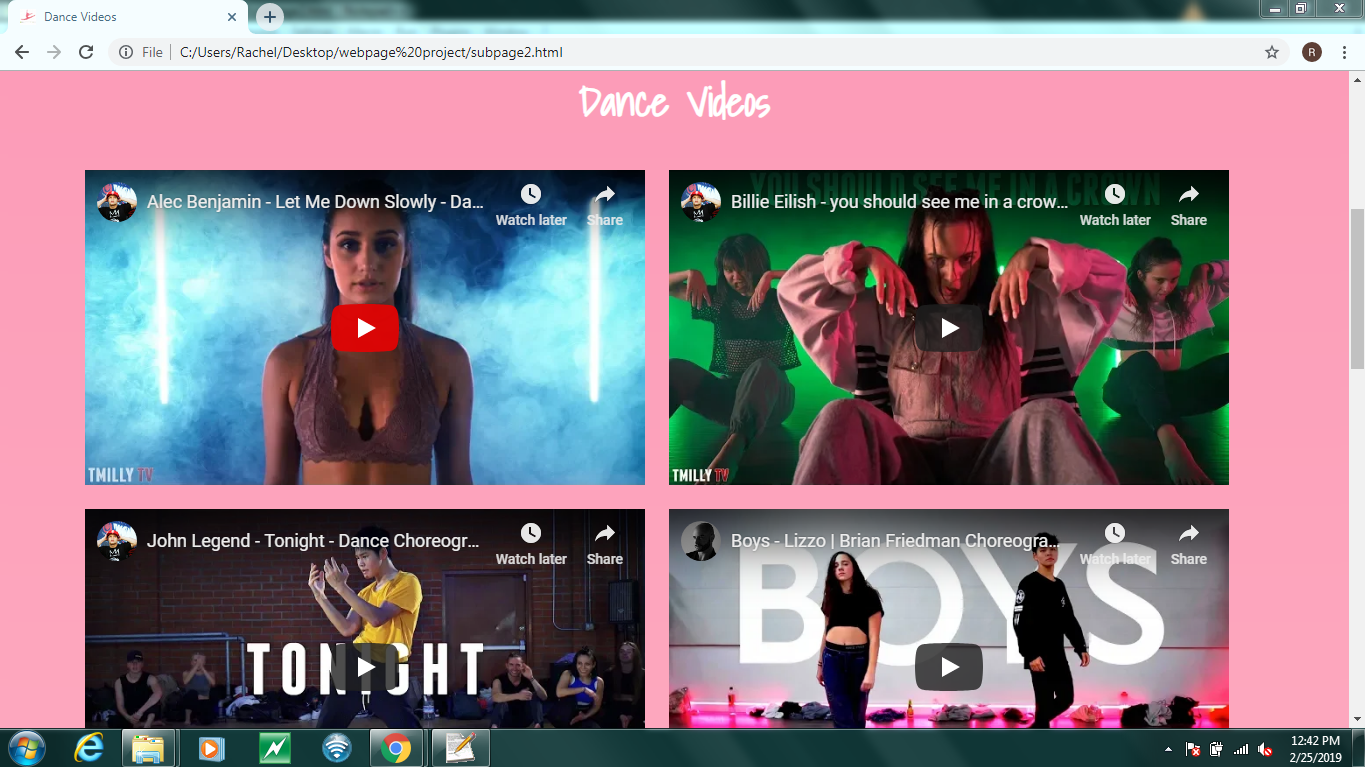Open channel avatar on Billie Eilish video

click(701, 202)
